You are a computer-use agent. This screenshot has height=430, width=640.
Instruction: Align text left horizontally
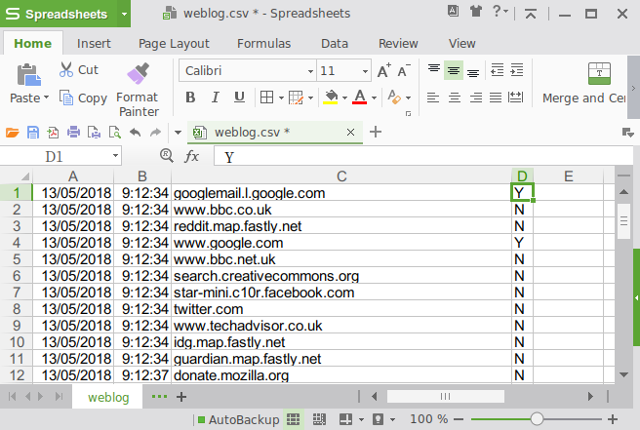(433, 97)
